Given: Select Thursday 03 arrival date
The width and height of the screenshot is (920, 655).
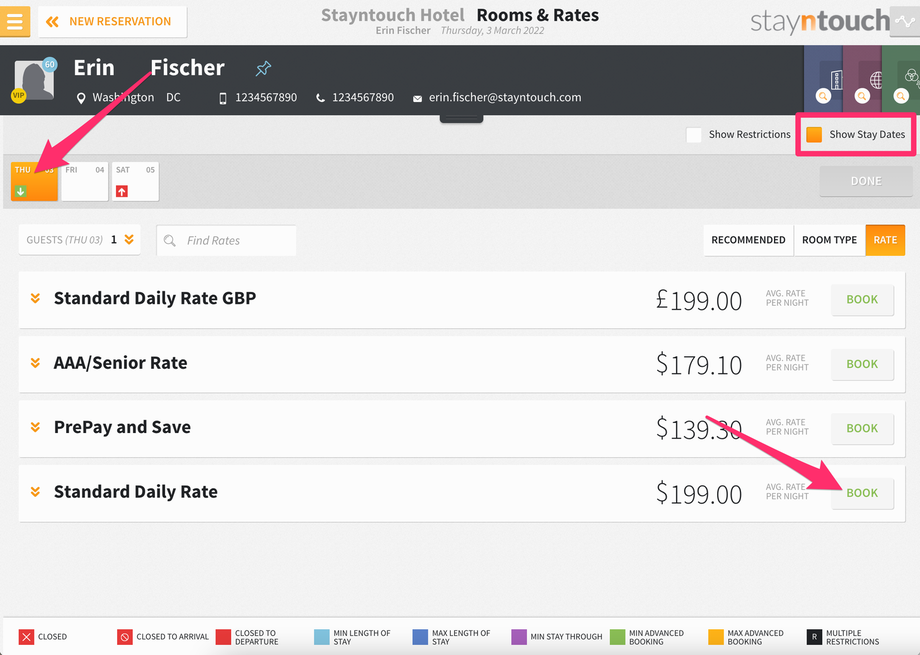Looking at the screenshot, I should click(x=34, y=182).
